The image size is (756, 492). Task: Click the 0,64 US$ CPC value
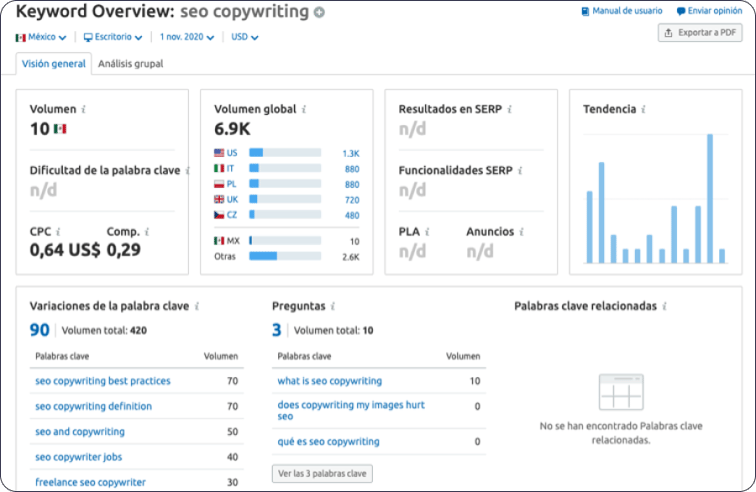[x=65, y=250]
